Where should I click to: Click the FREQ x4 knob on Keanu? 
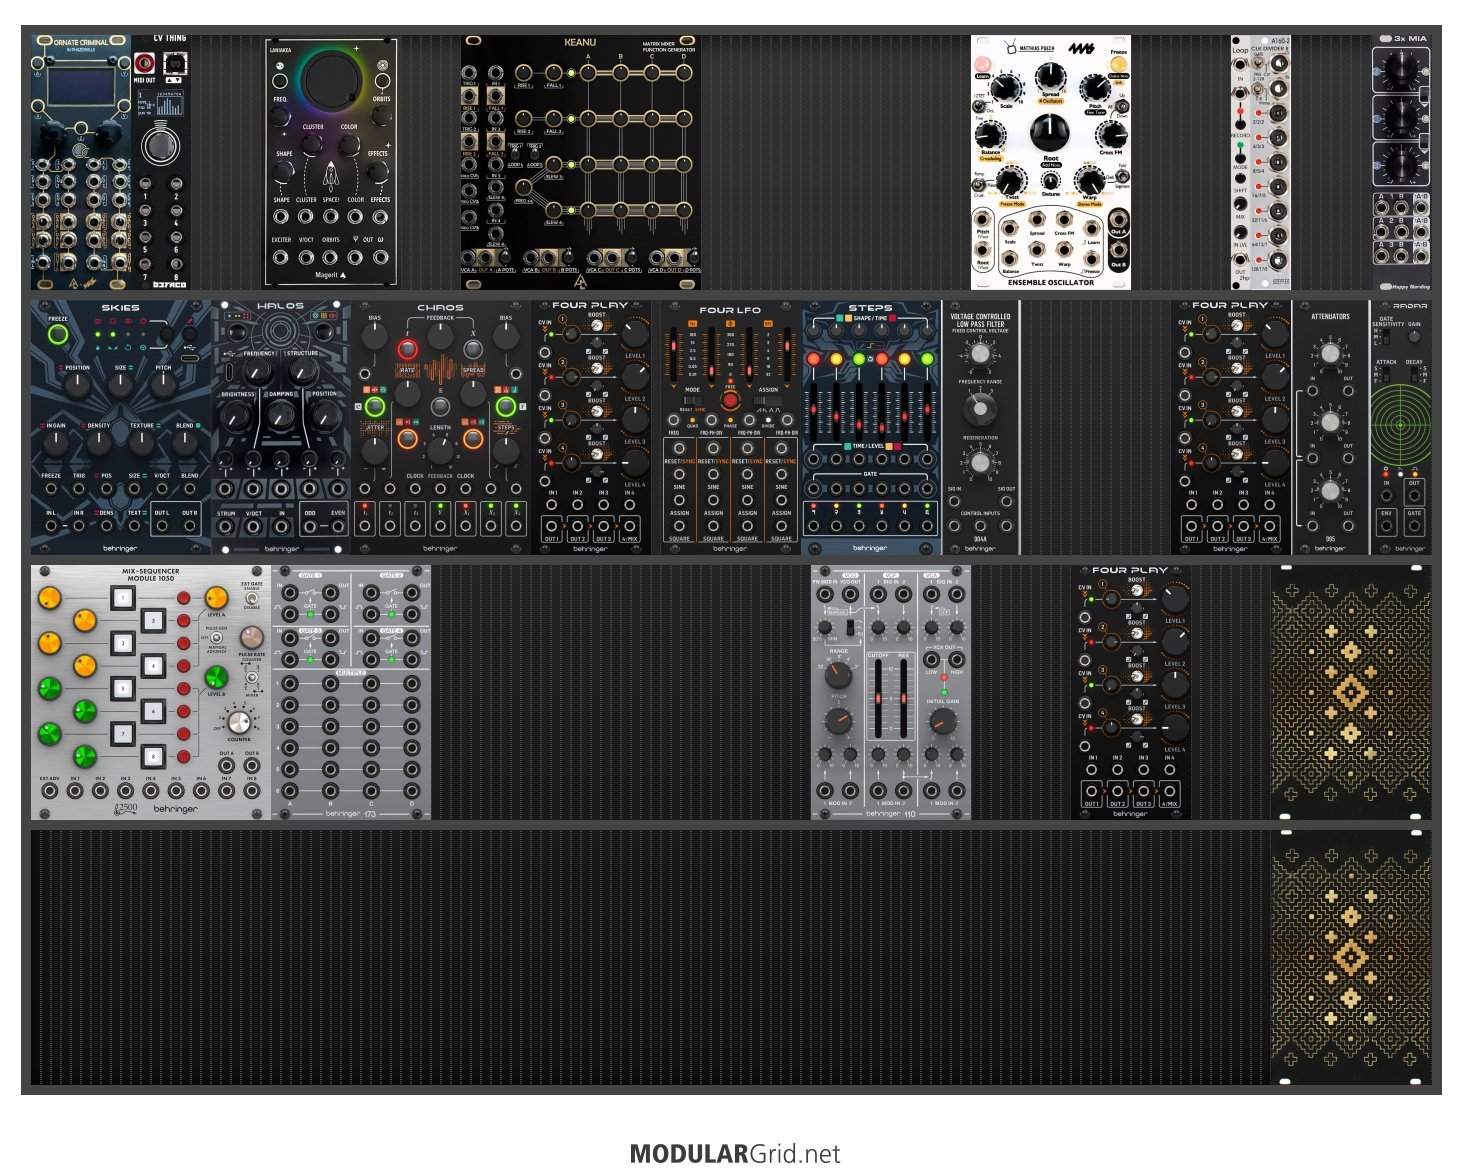click(x=524, y=187)
